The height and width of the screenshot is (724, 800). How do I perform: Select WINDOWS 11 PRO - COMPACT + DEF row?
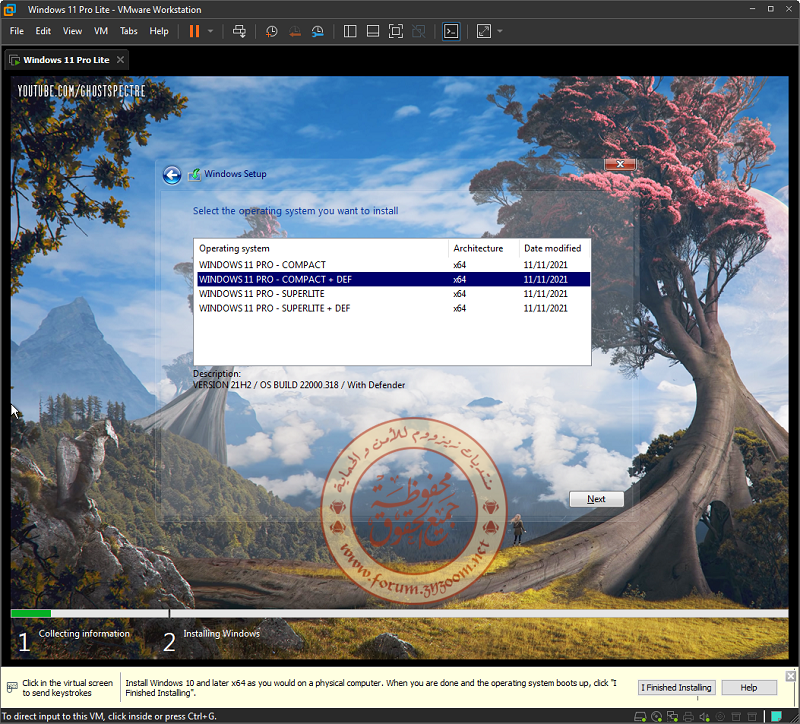(x=393, y=279)
